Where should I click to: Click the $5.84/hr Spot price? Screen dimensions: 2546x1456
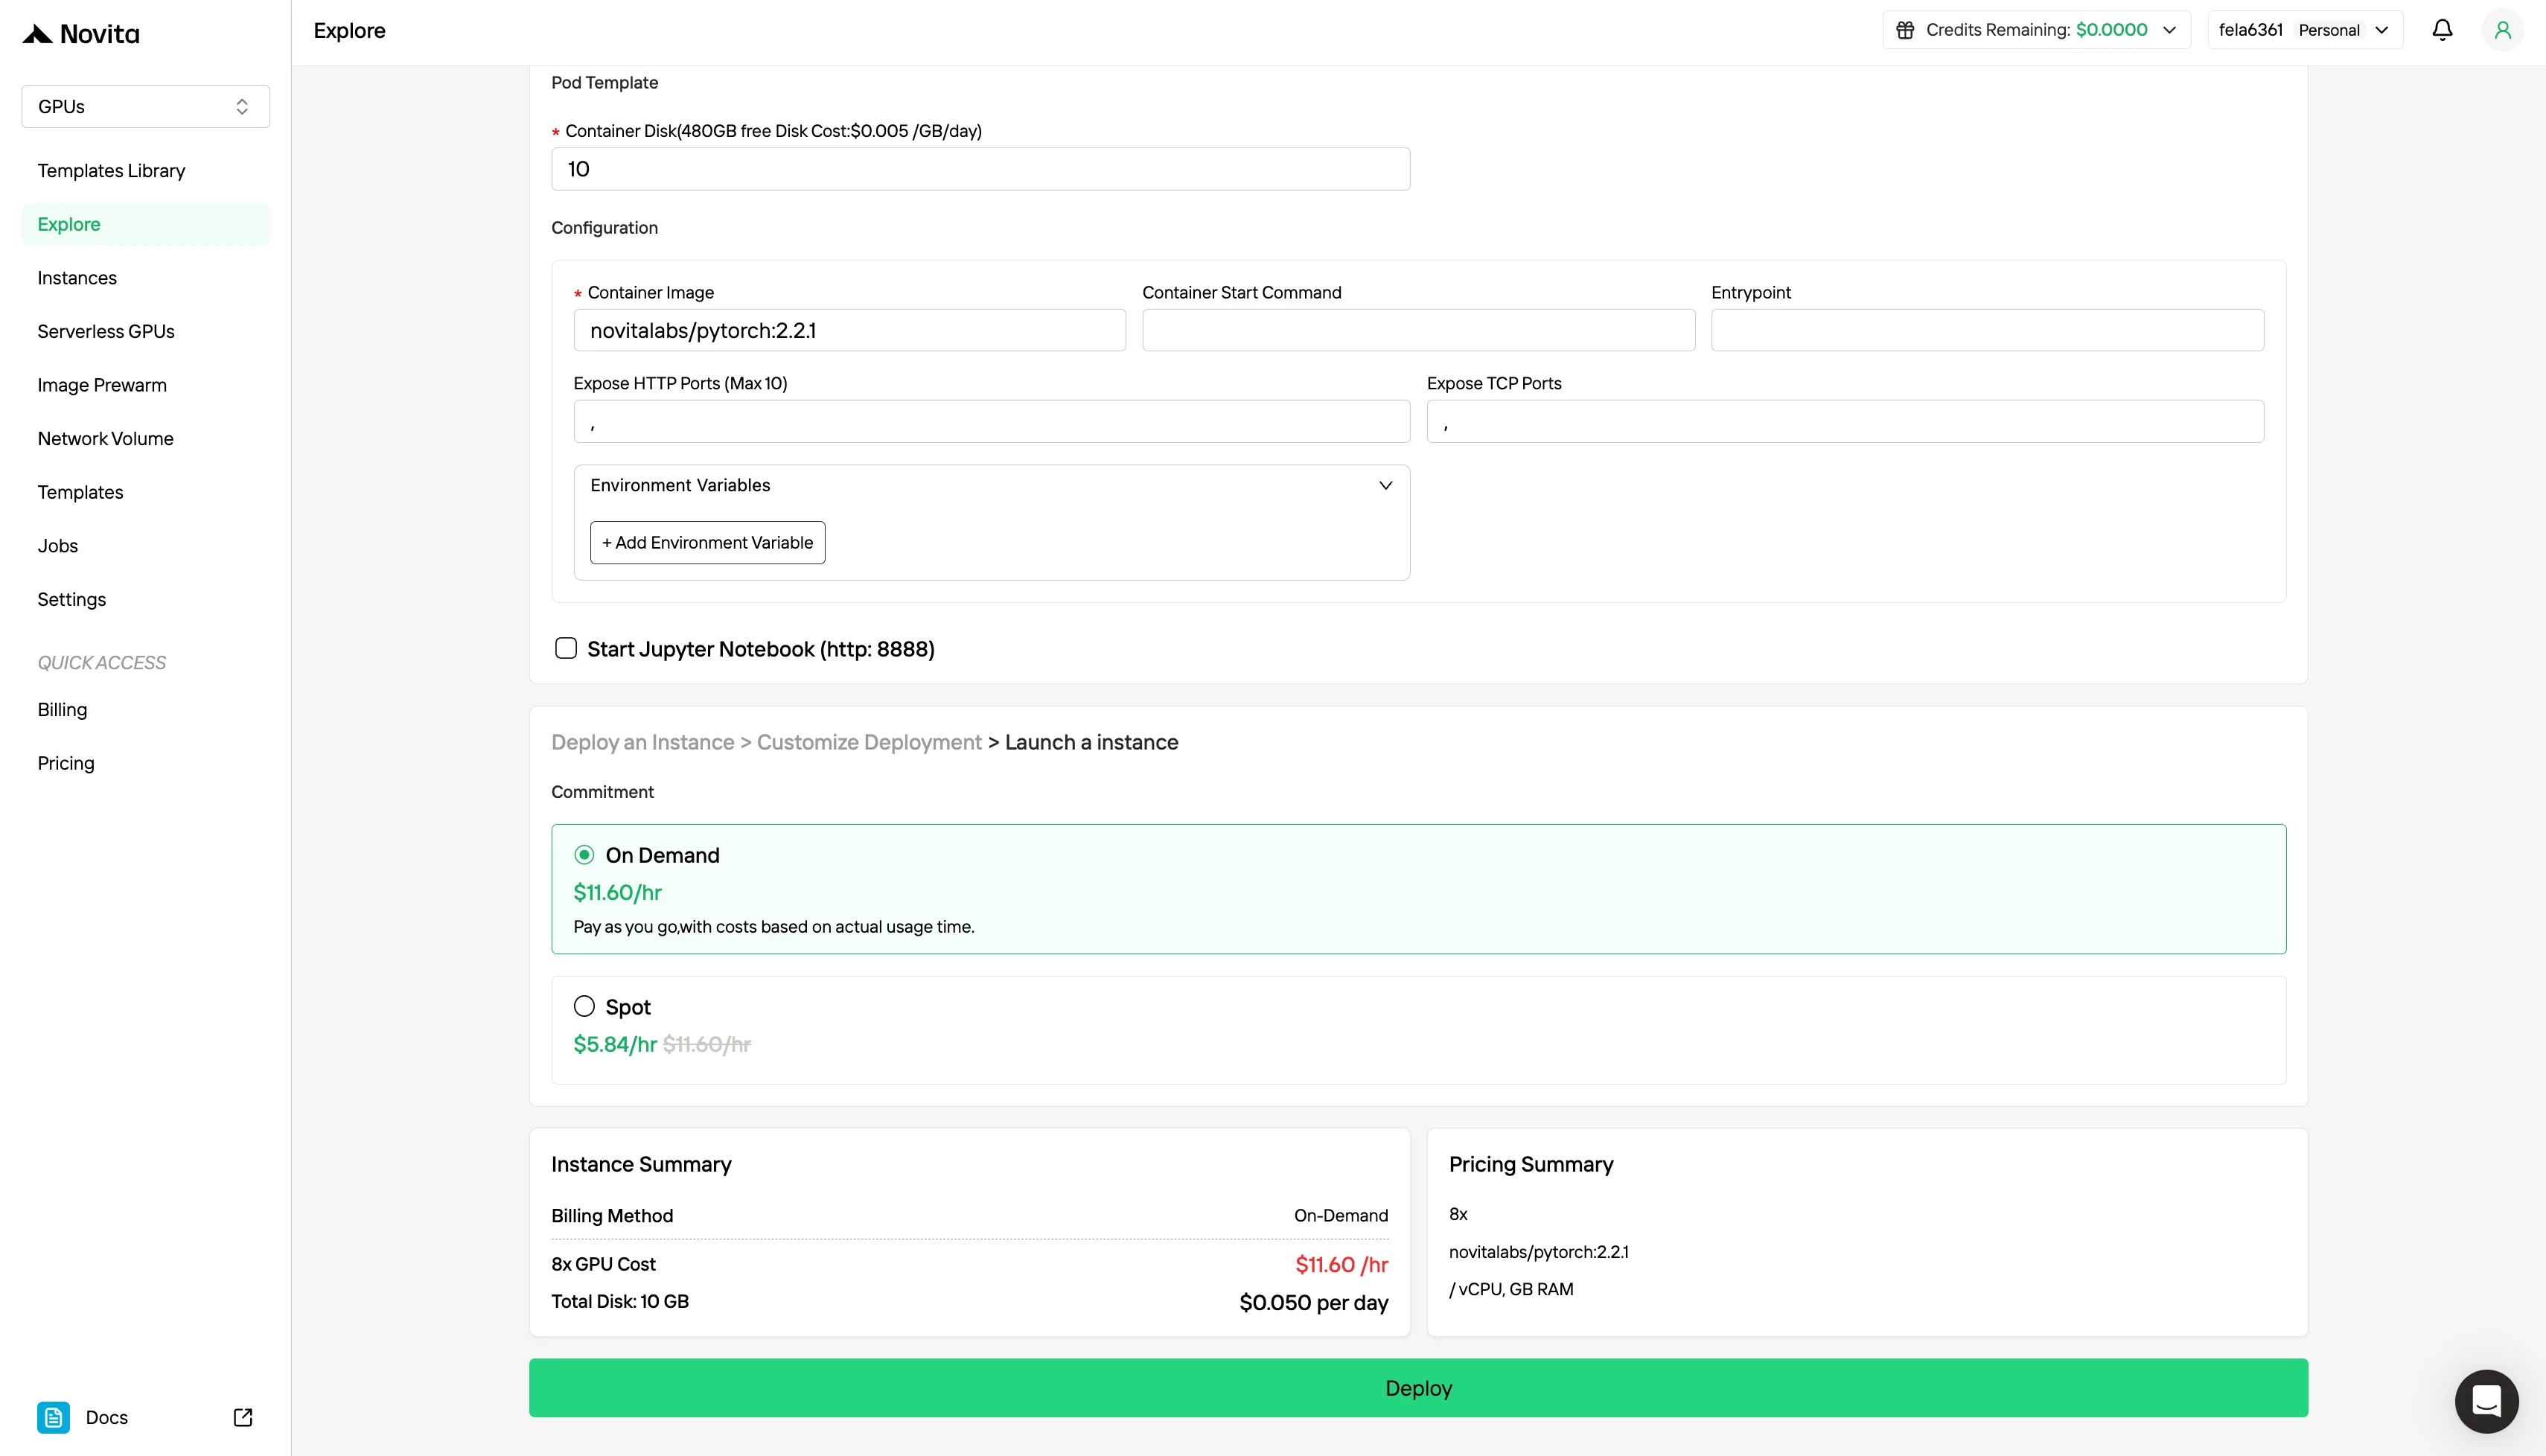coord(615,1044)
